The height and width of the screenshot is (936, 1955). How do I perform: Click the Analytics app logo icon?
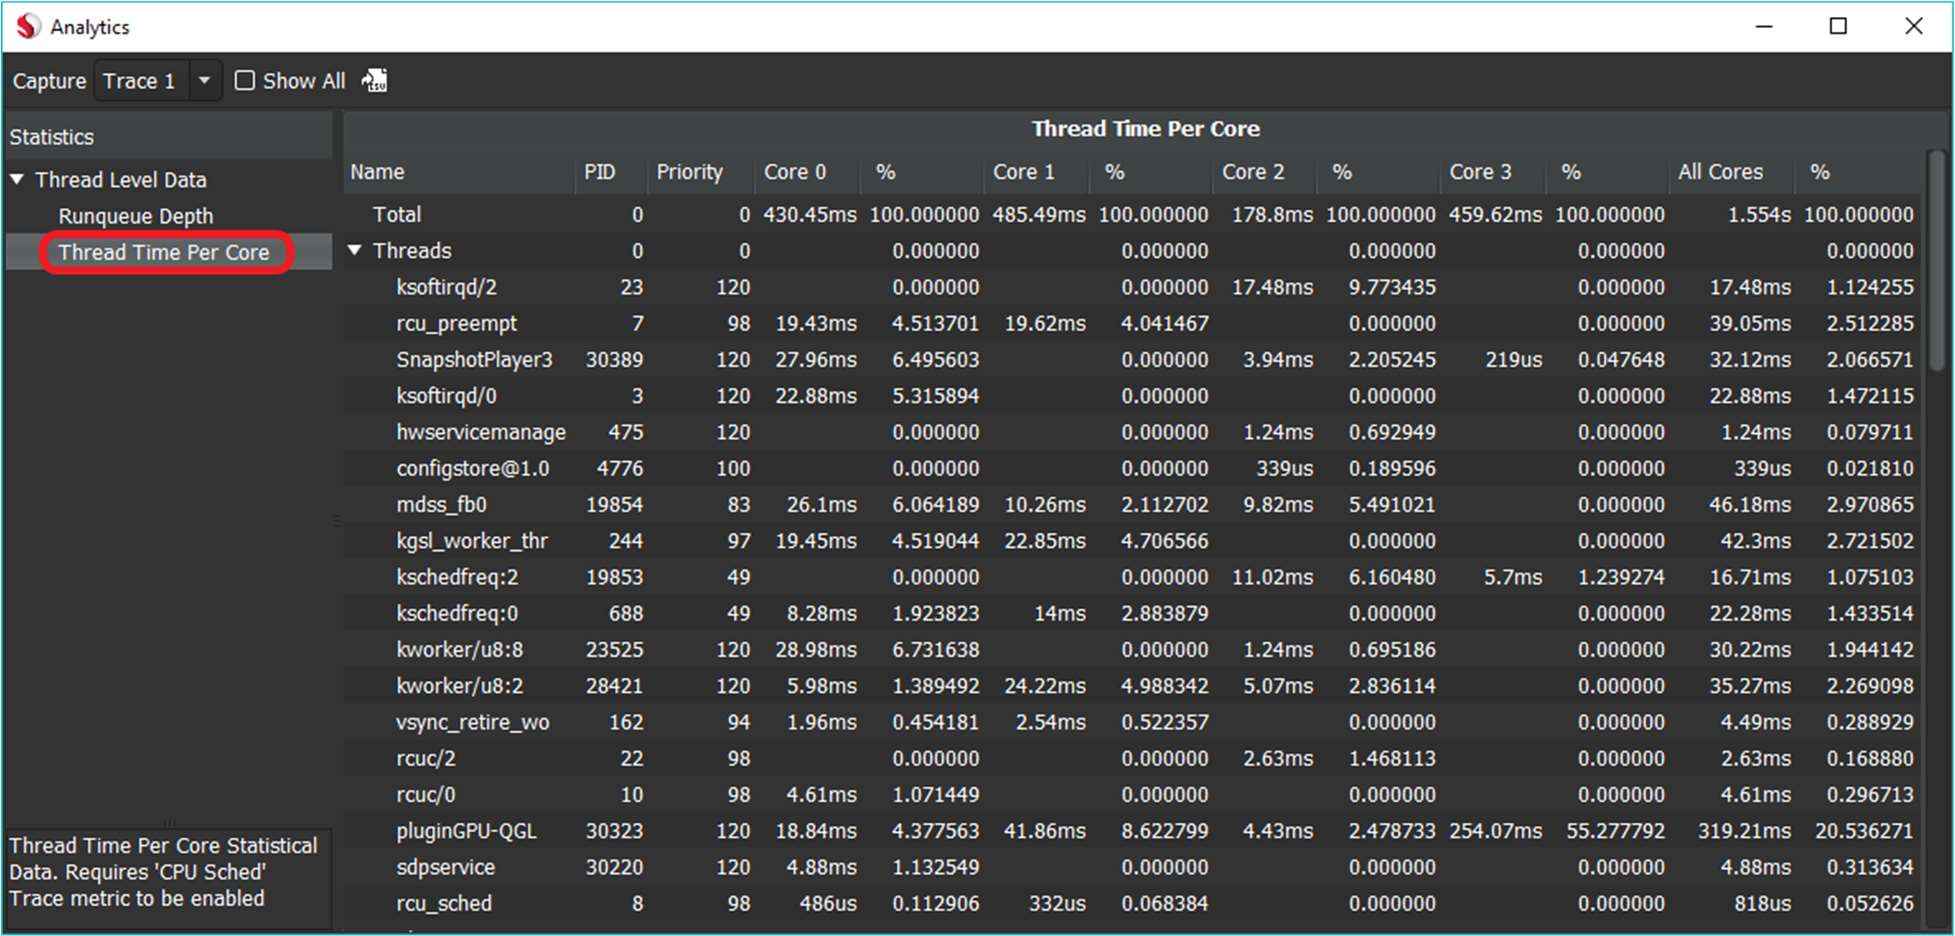28,27
